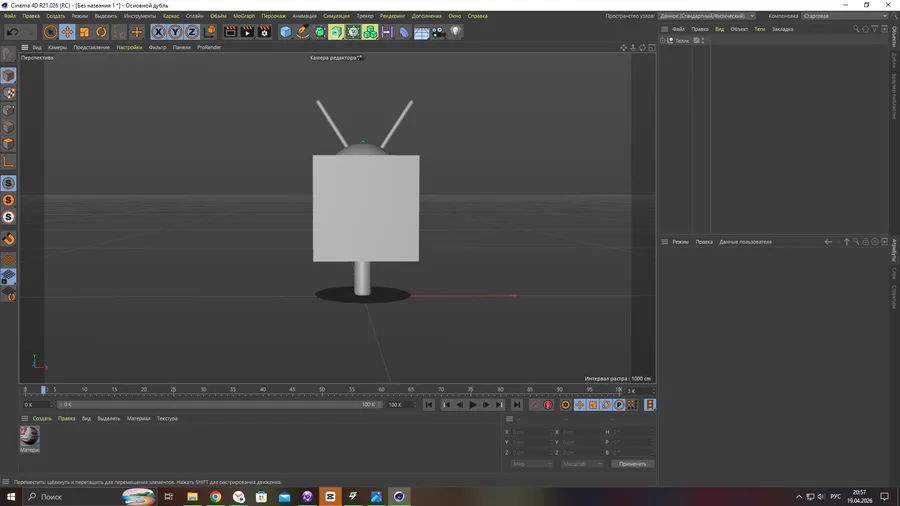Click the Undo arrow icon

[x=13, y=32]
